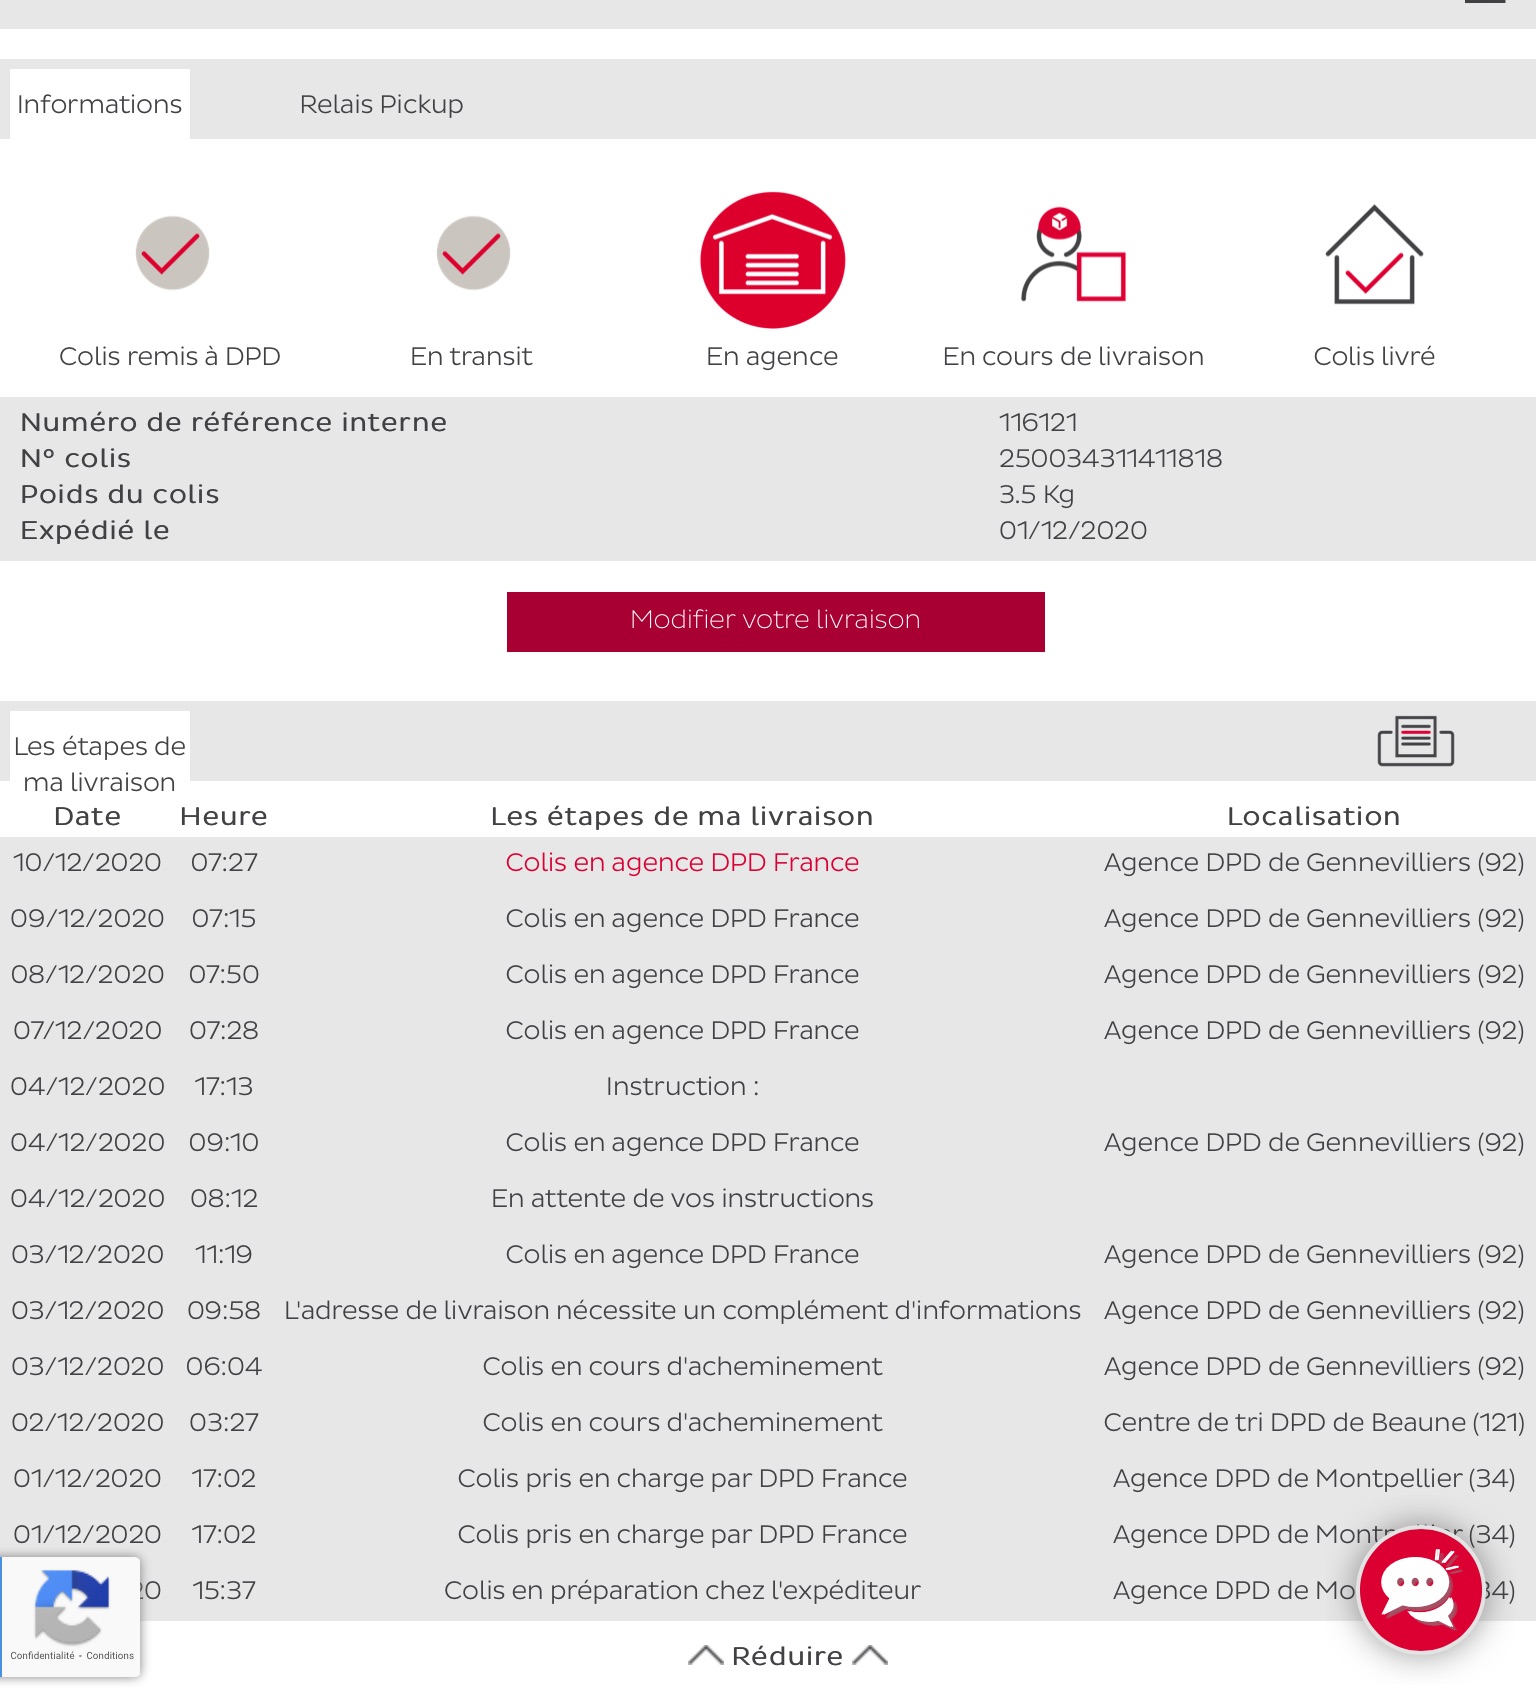Click the 09/12/2020 07:15 row status
Screen dimensions: 1536x1705
[x=682, y=918]
